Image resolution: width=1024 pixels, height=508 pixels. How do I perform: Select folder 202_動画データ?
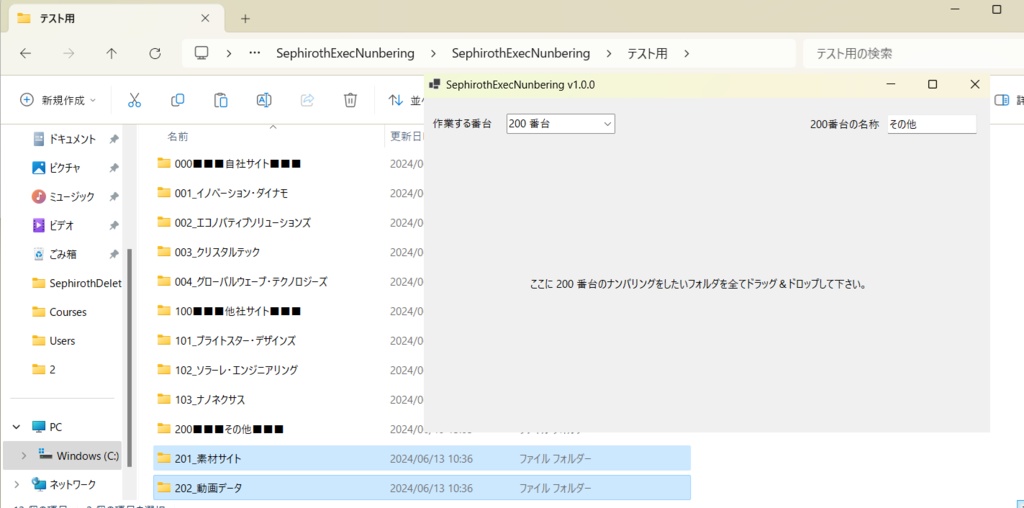[x=422, y=488]
